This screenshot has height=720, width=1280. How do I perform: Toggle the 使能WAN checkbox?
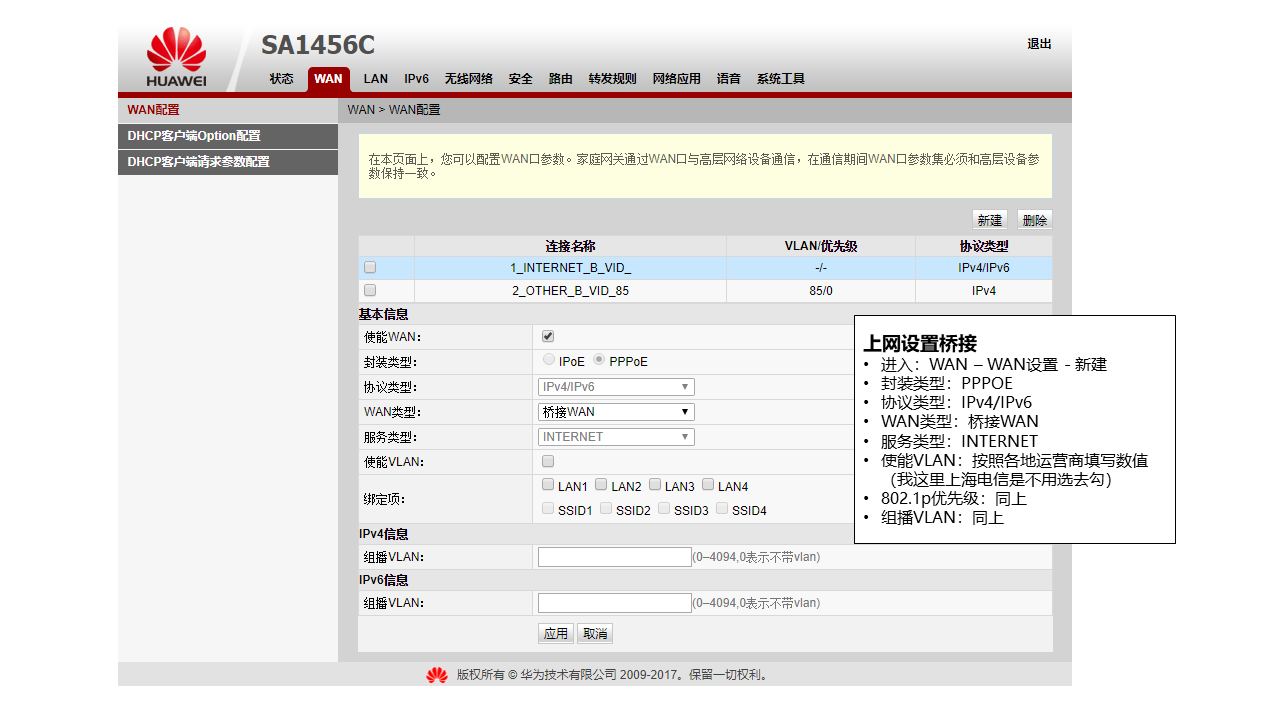(548, 336)
